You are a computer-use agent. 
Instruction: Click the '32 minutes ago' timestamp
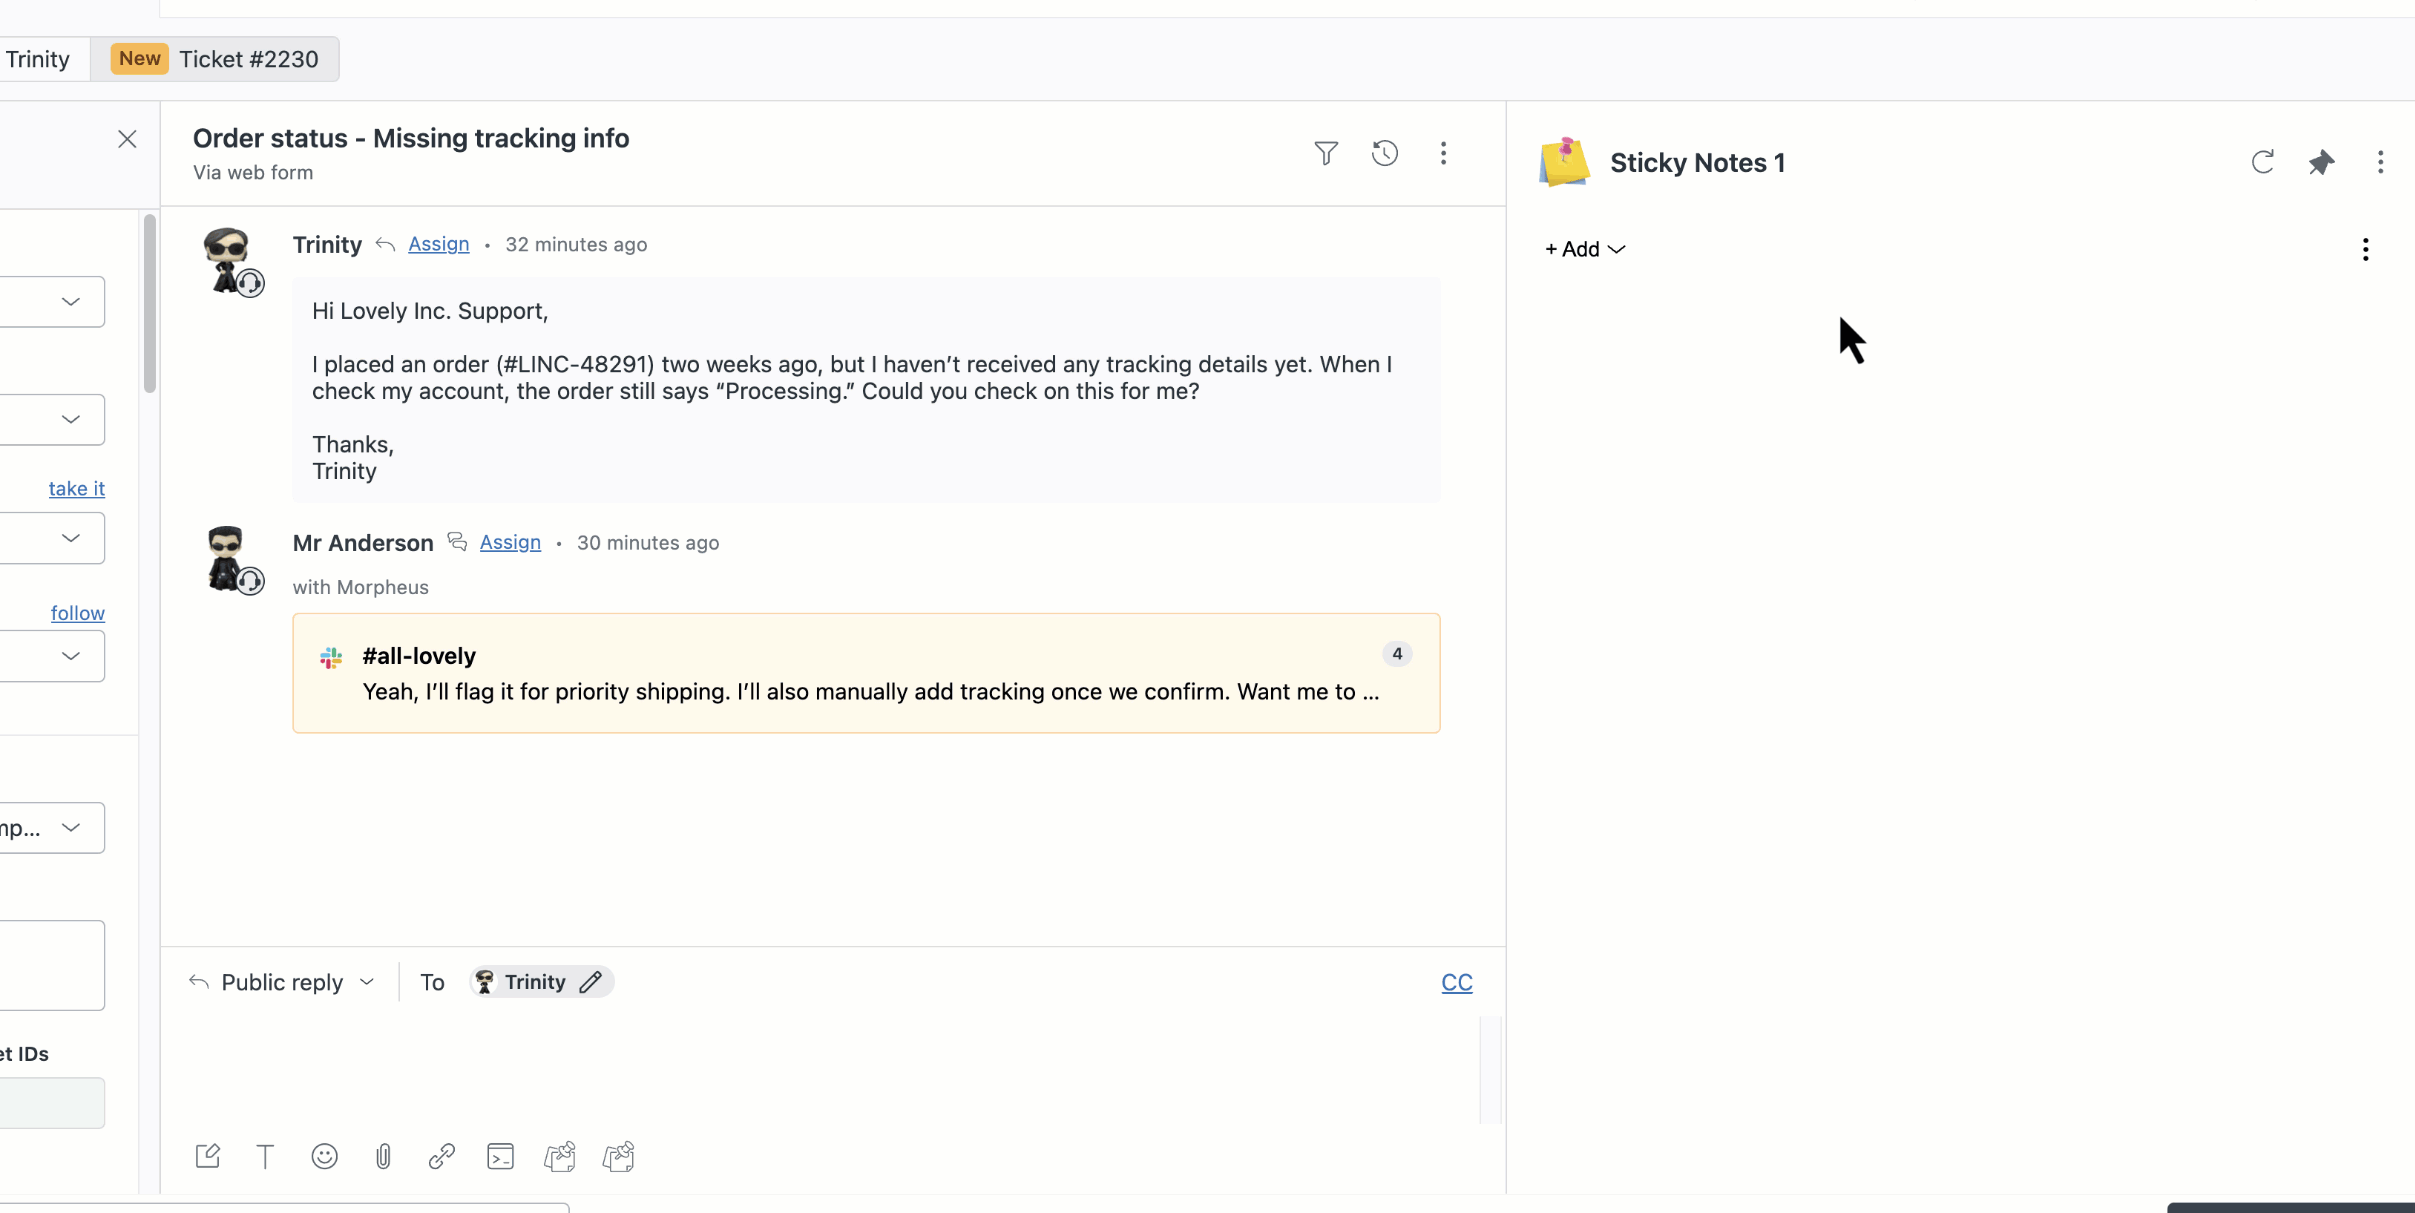[576, 245]
